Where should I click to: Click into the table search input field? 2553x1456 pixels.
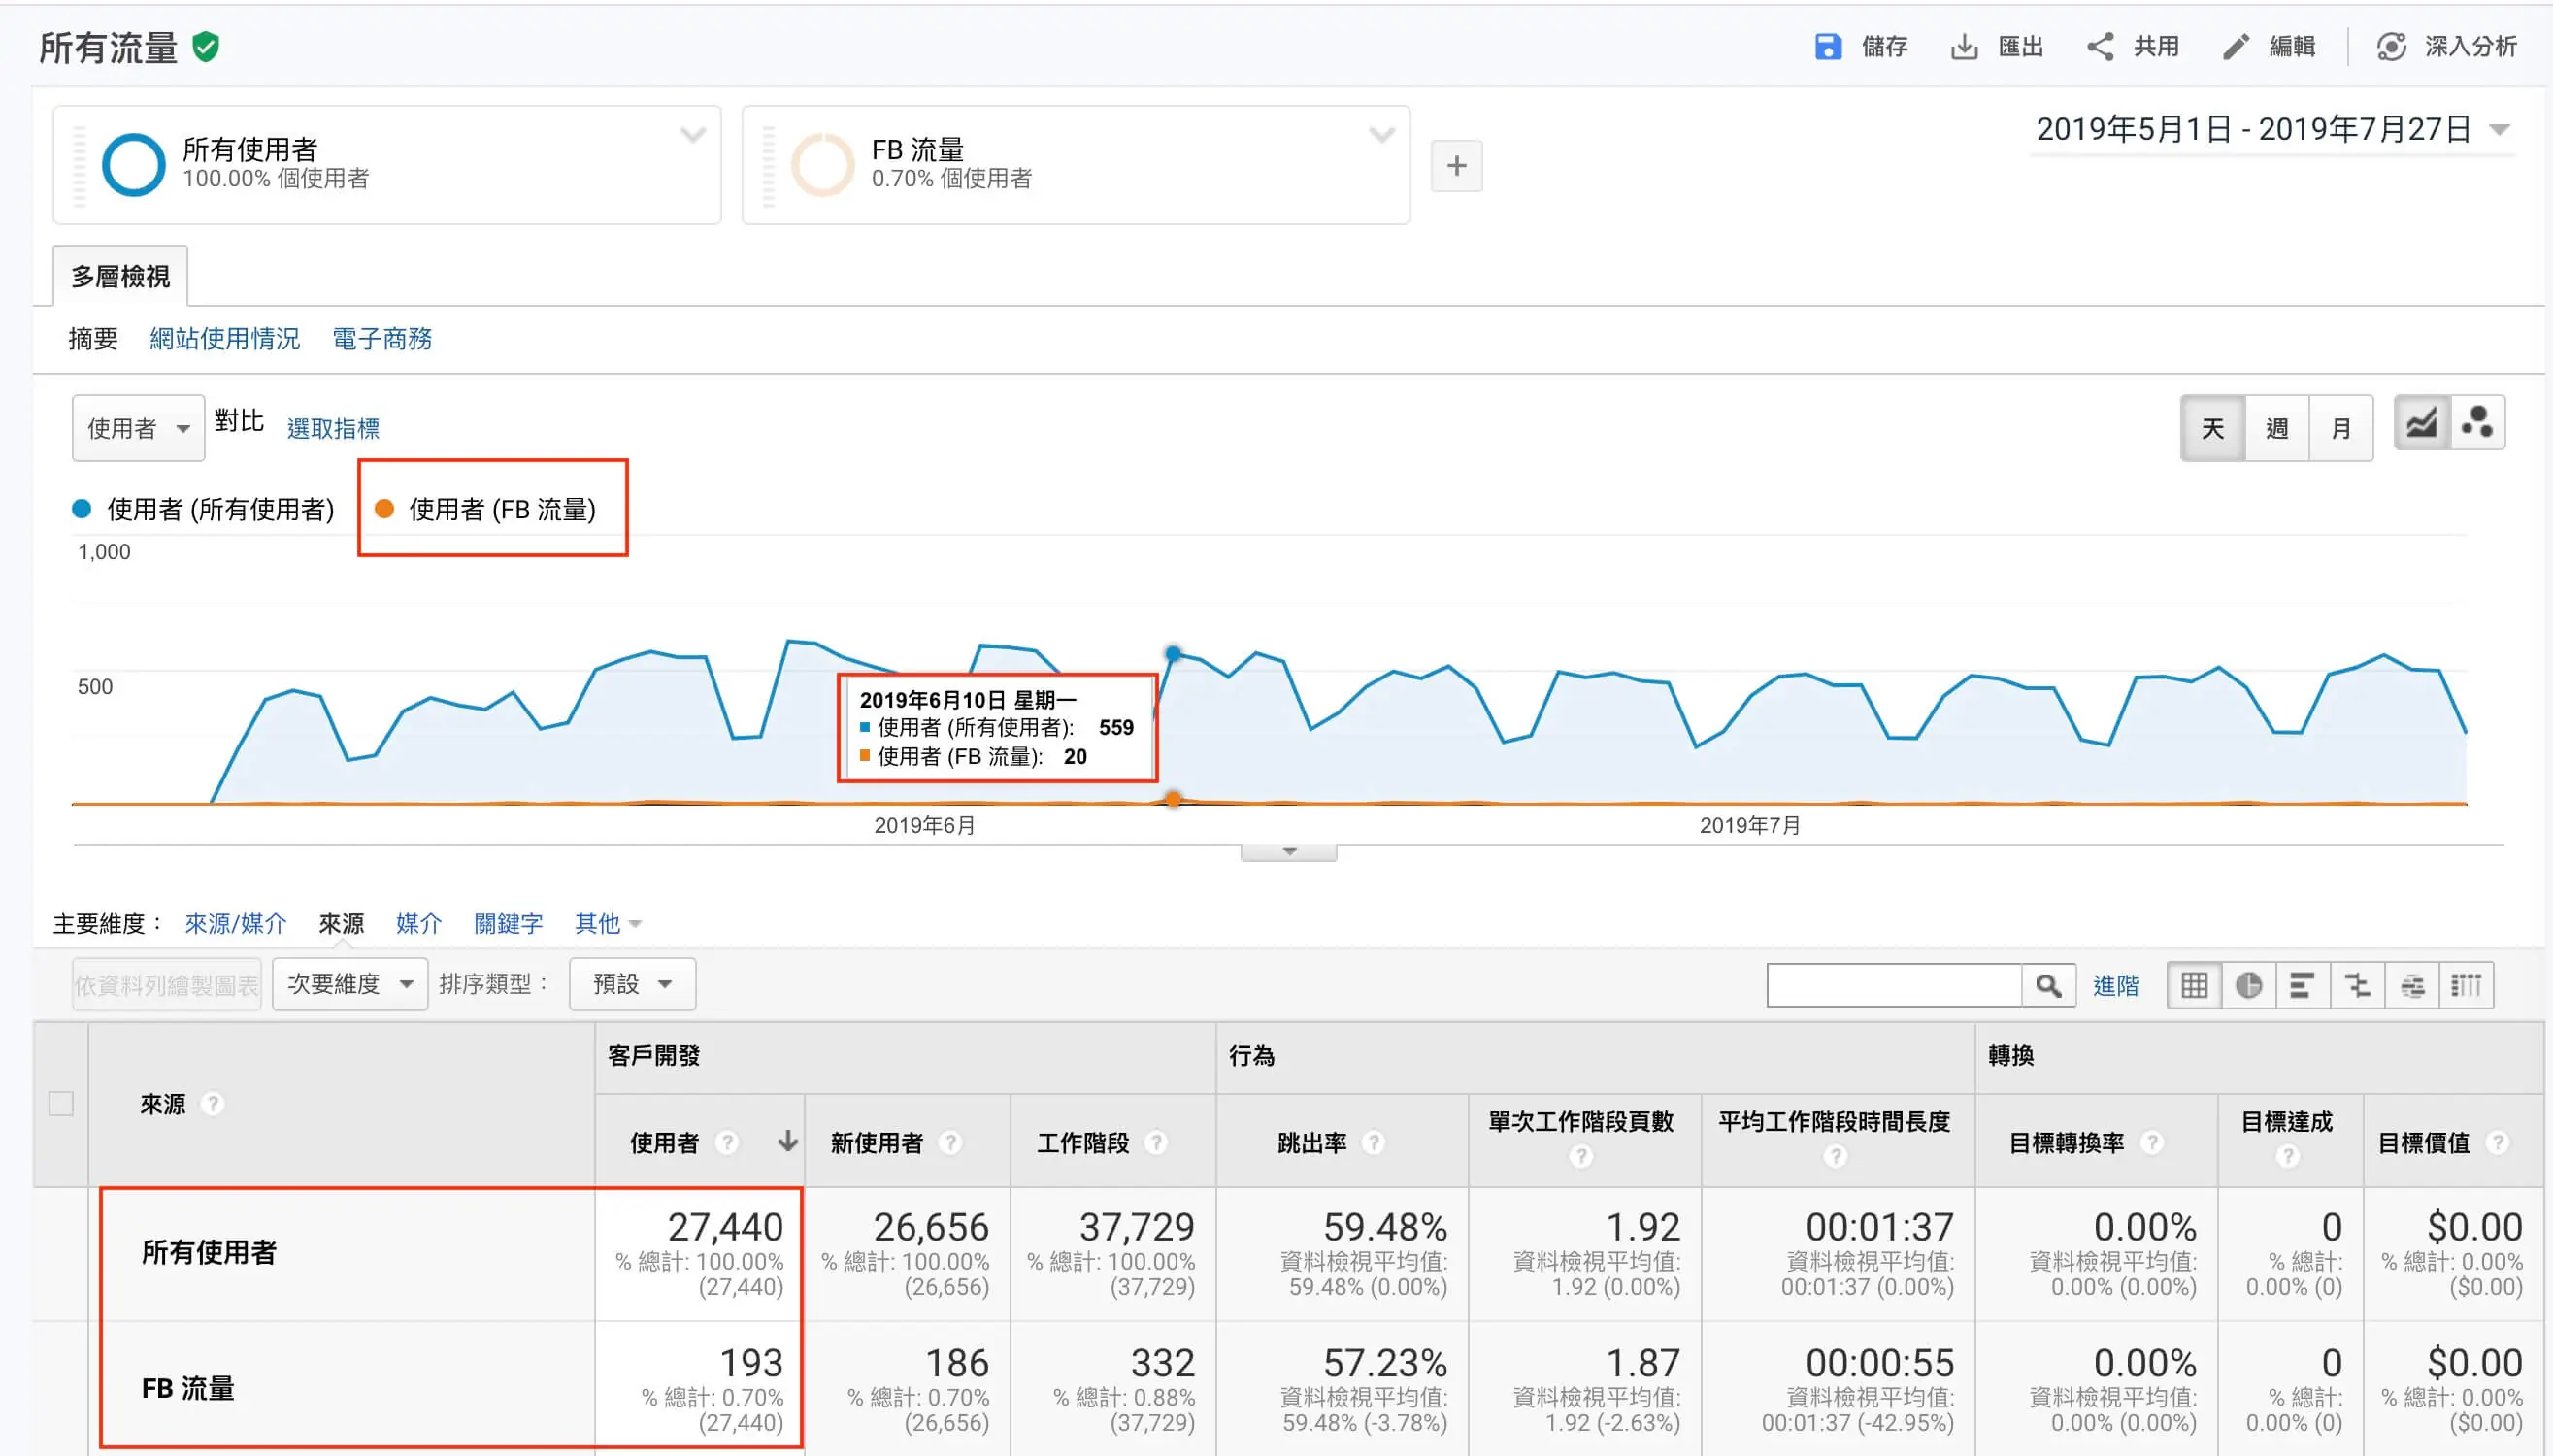[x=1894, y=985]
